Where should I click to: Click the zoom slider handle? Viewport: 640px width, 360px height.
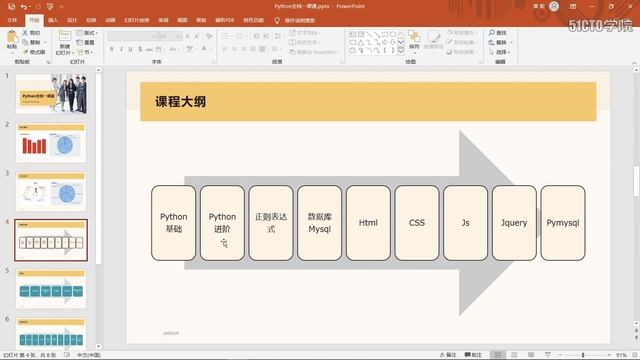coord(583,355)
